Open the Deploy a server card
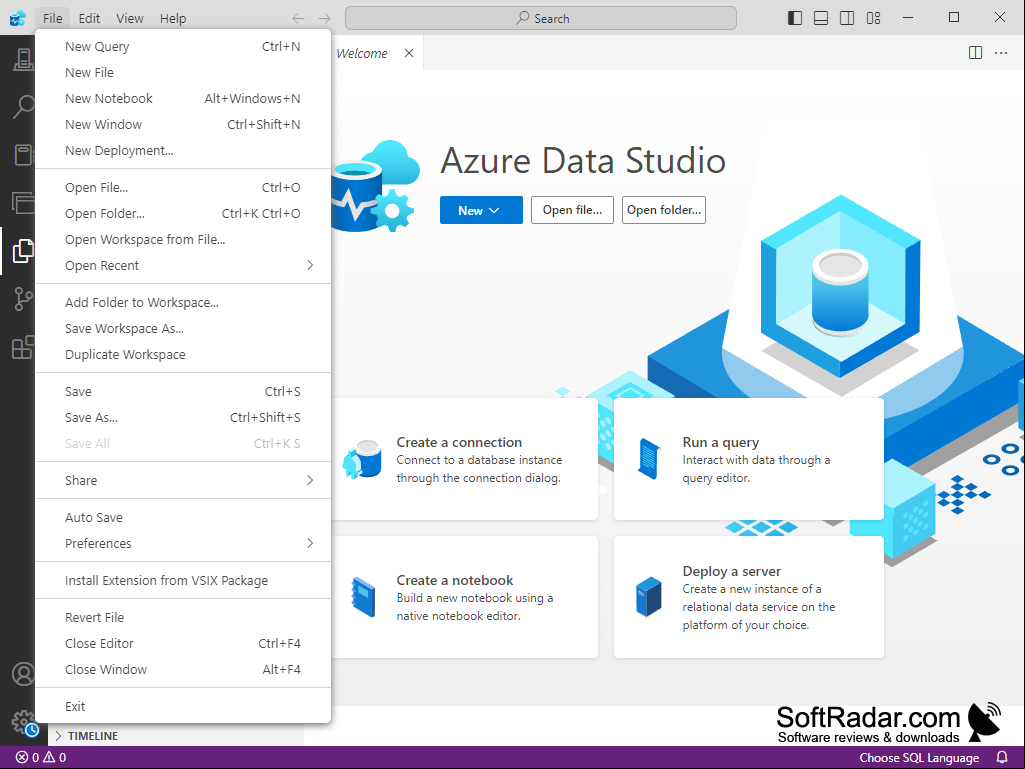Image resolution: width=1025 pixels, height=769 pixels. (x=748, y=597)
